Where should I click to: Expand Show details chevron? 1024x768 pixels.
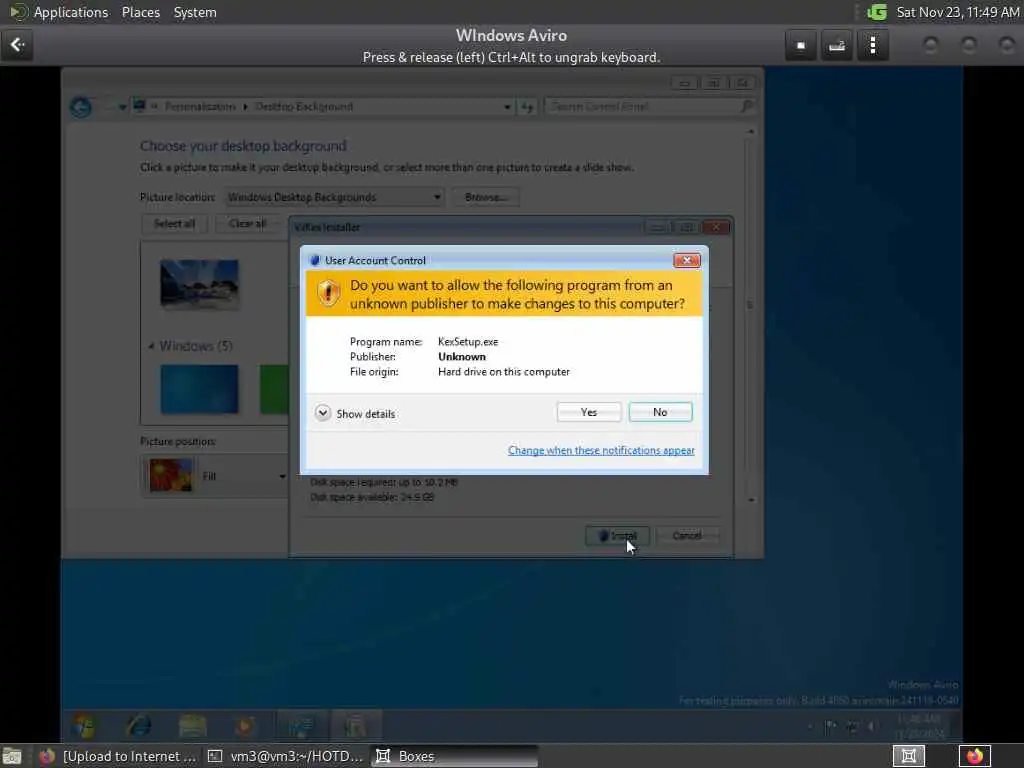[323, 413]
